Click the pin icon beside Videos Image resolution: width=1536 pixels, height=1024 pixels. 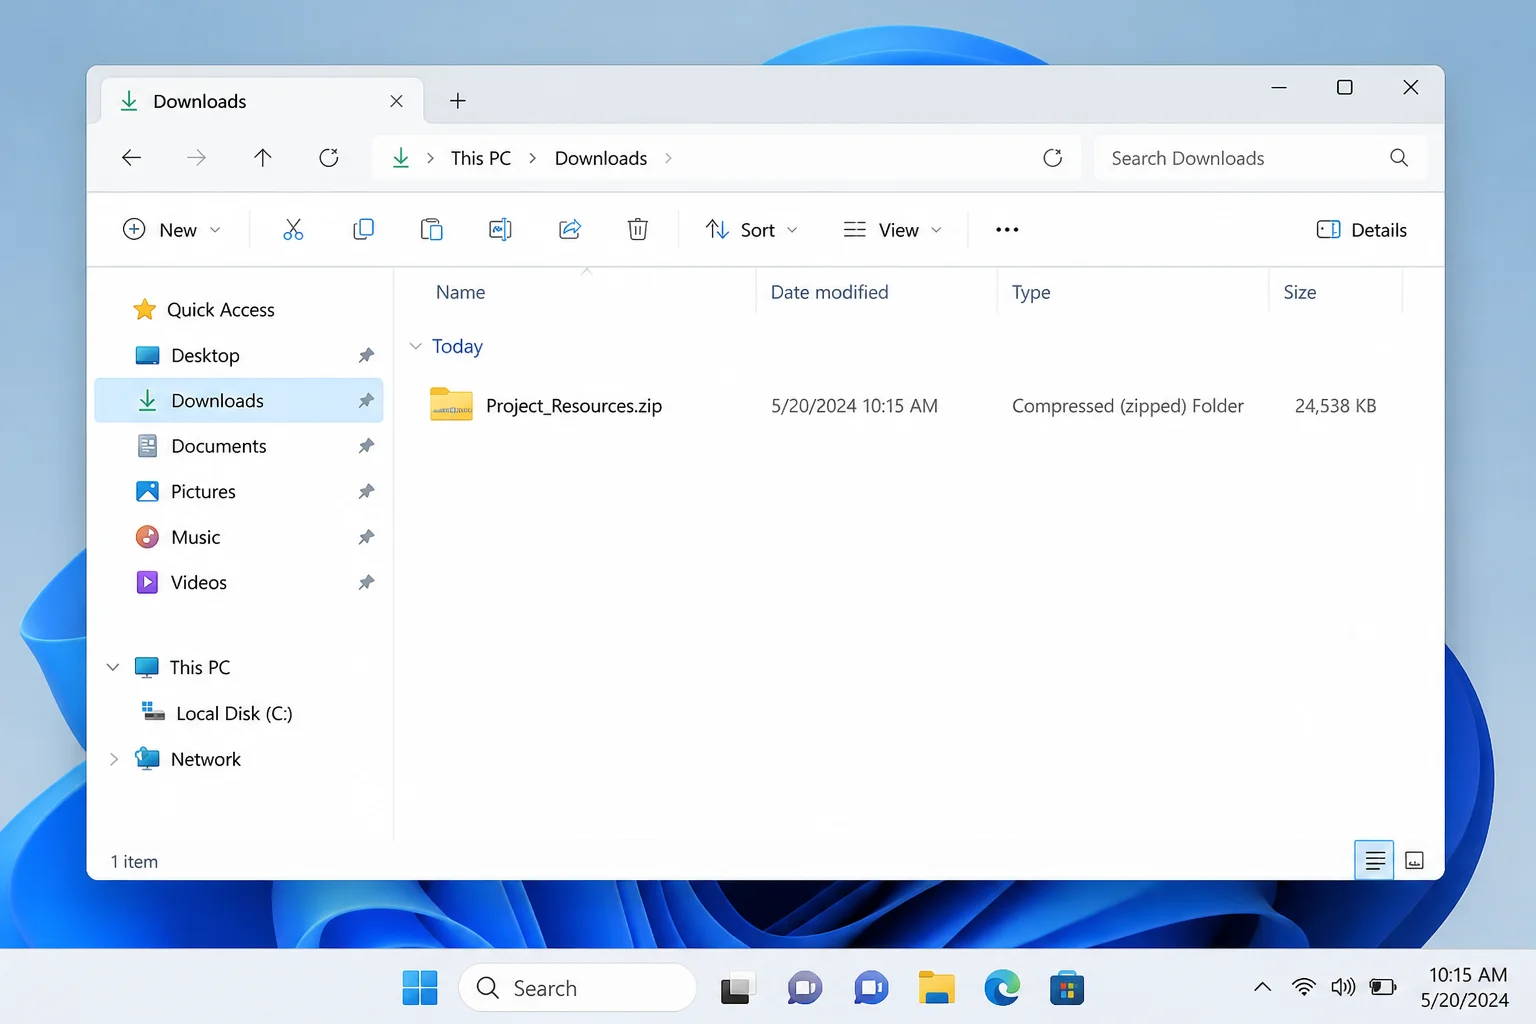pyautogui.click(x=366, y=582)
